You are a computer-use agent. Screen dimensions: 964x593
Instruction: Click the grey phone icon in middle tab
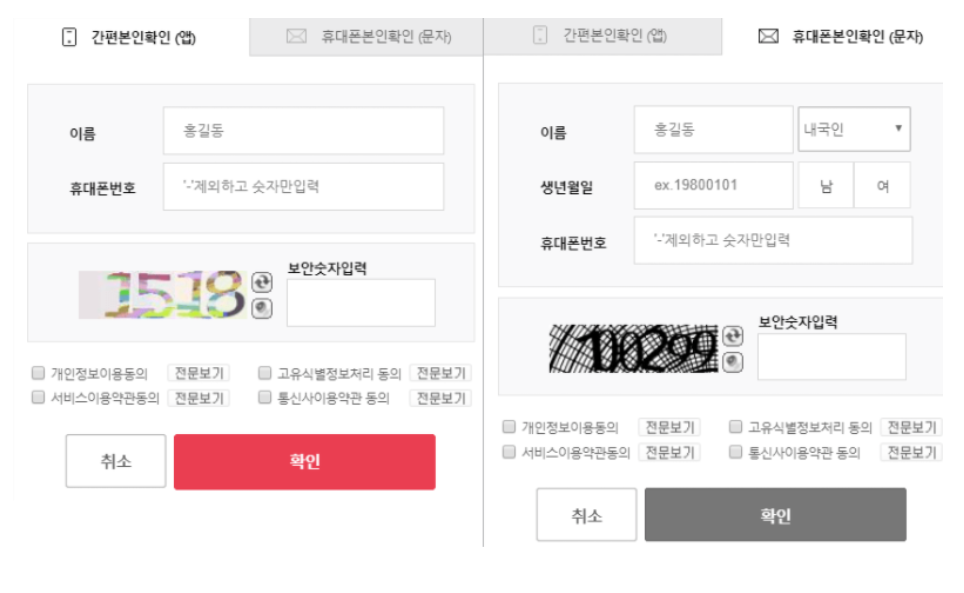[540, 35]
